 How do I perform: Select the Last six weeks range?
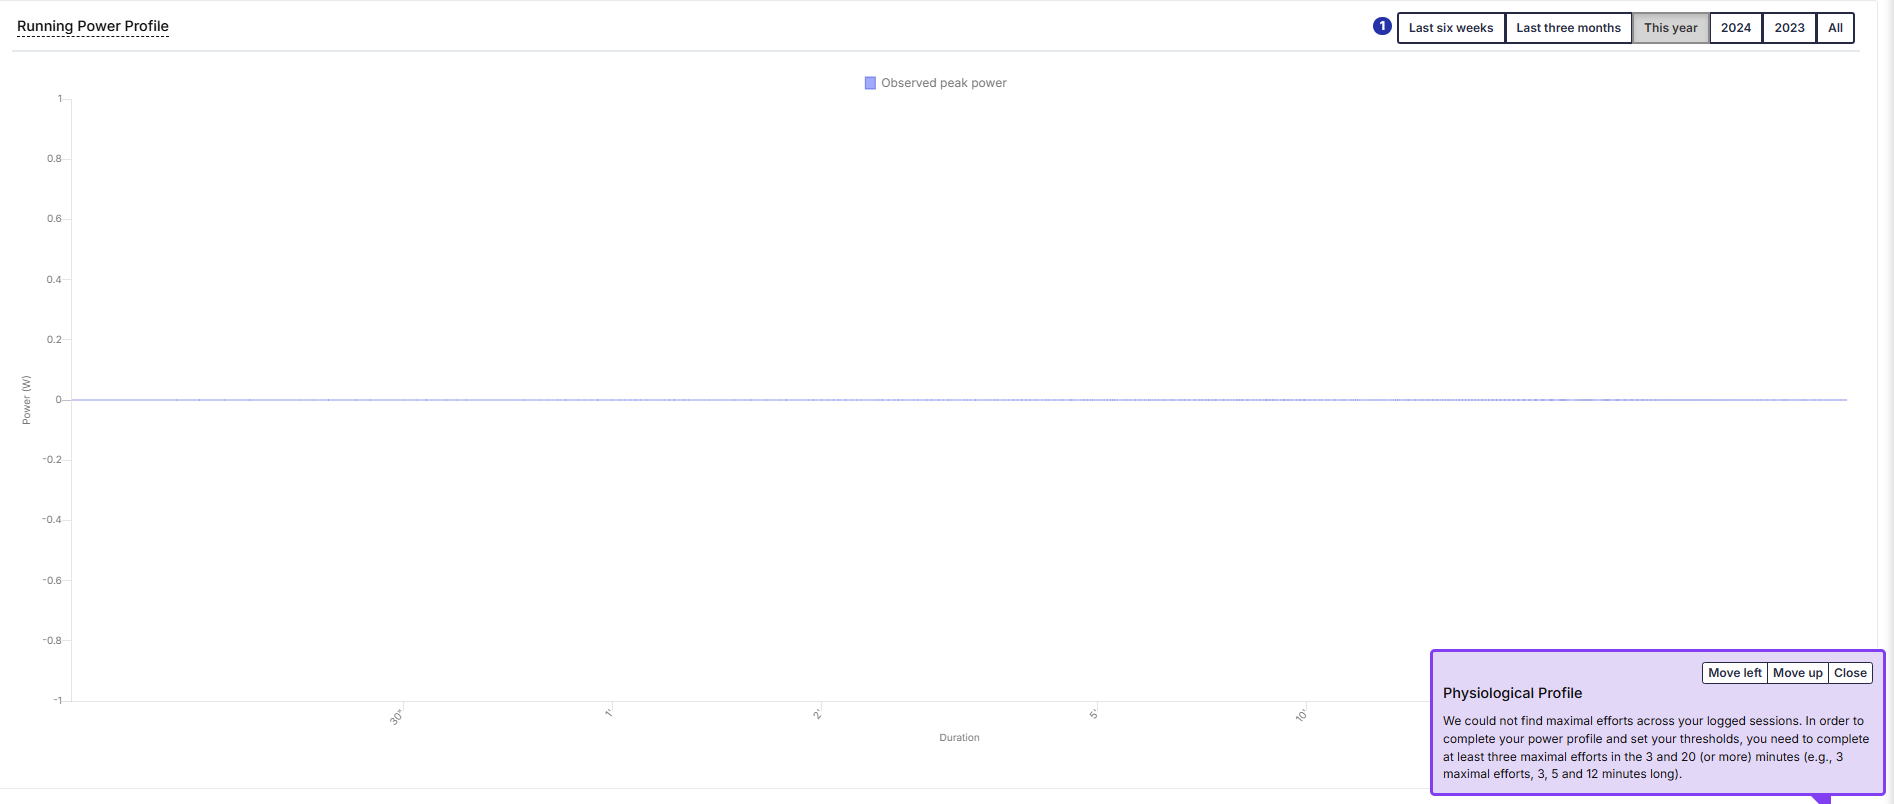pos(1450,28)
